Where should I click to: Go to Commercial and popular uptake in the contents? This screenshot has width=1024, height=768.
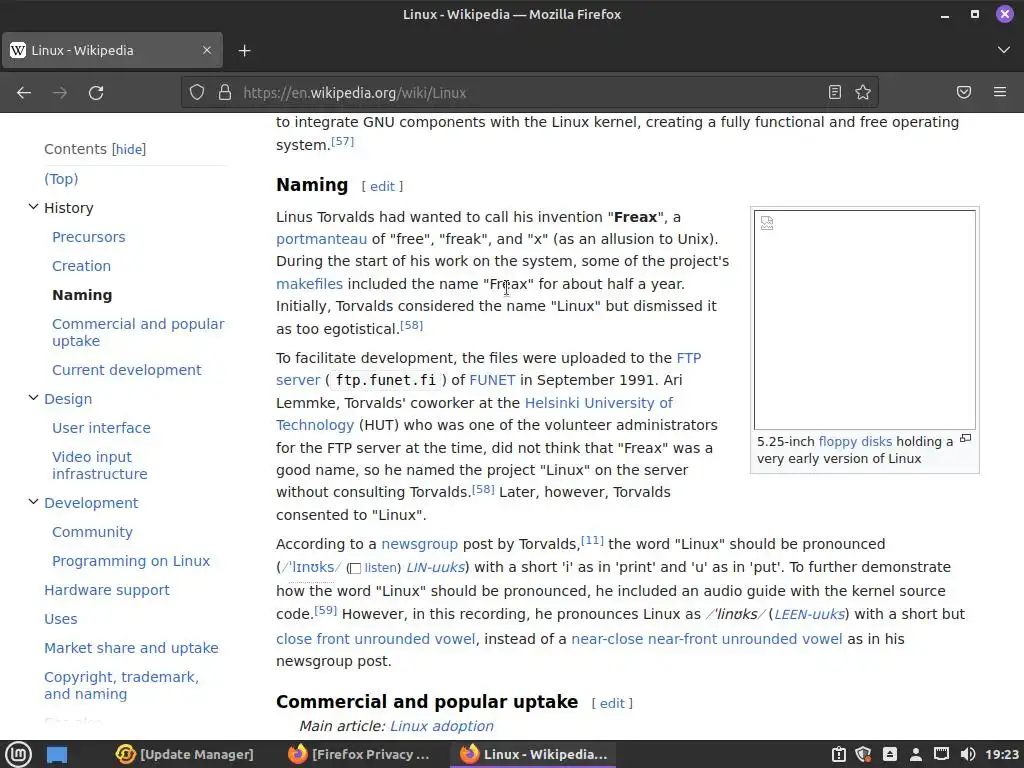tap(138, 332)
